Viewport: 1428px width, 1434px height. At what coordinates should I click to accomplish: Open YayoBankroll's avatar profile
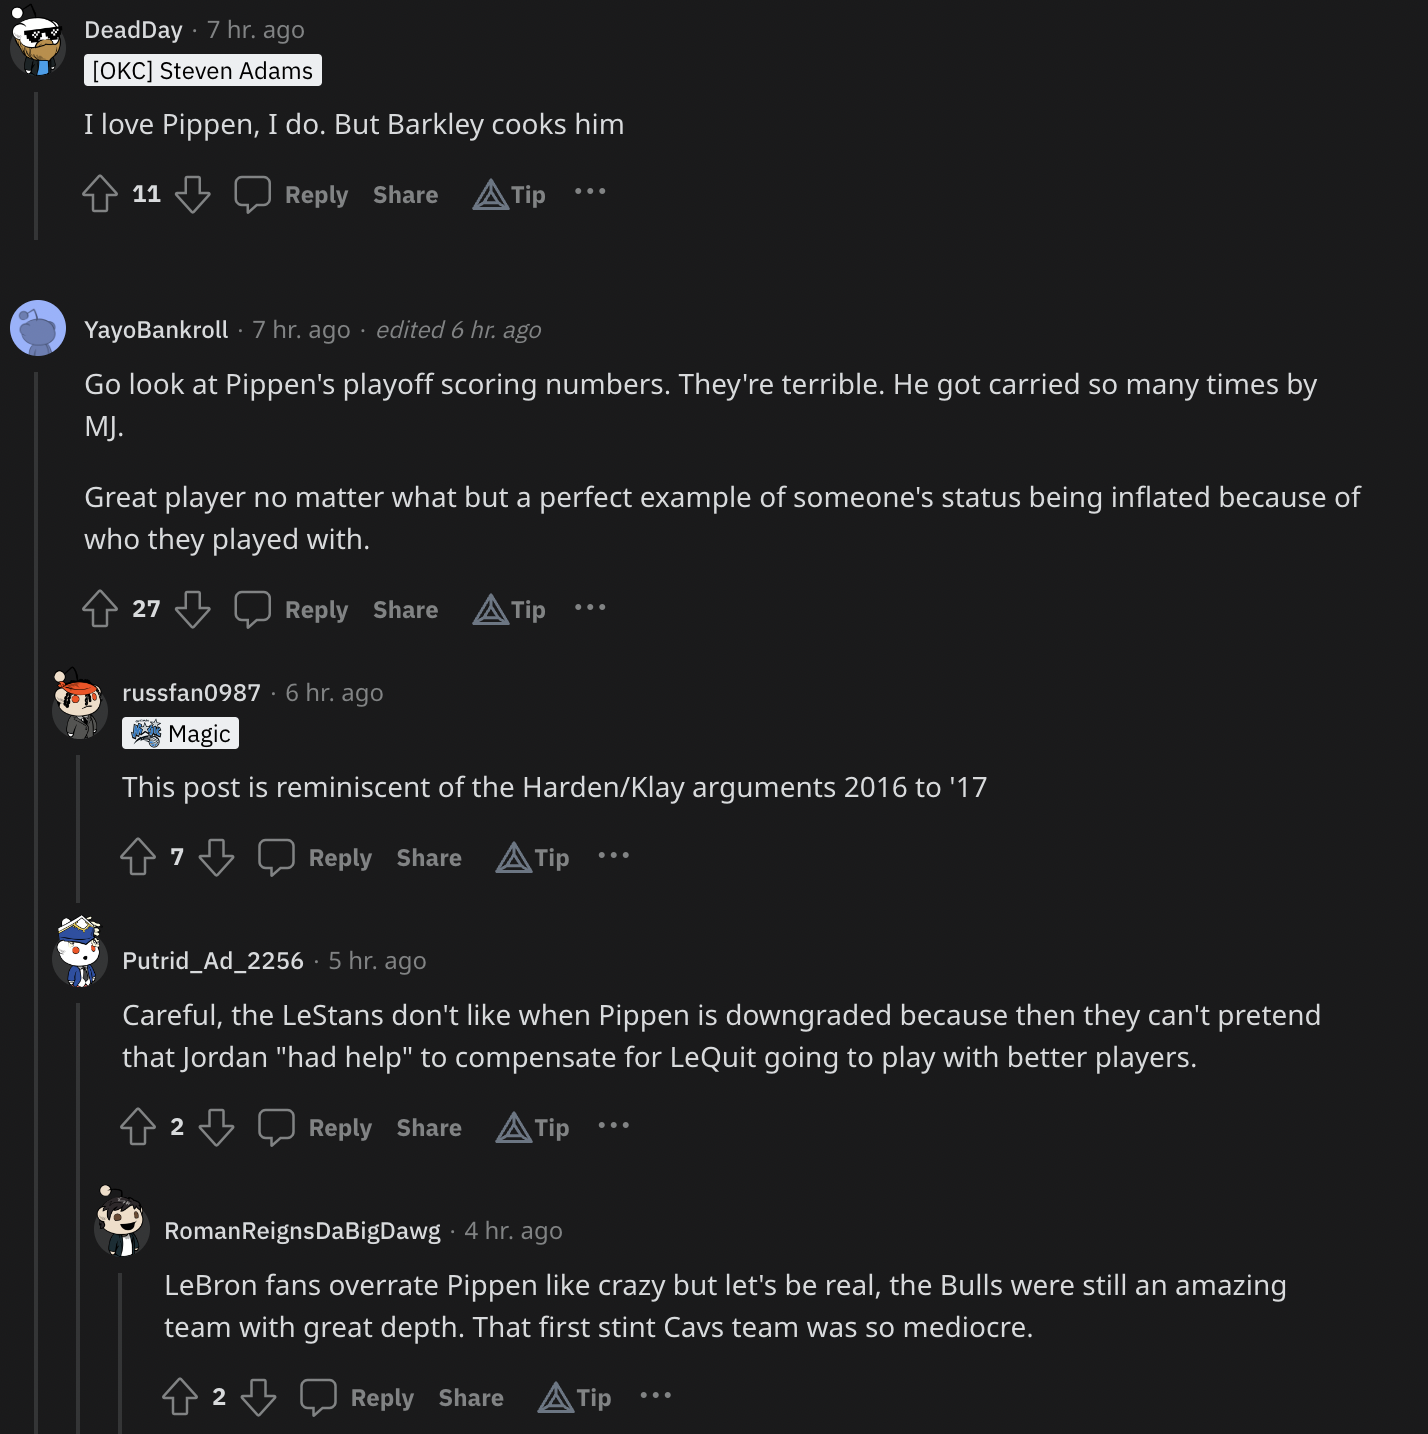(38, 328)
